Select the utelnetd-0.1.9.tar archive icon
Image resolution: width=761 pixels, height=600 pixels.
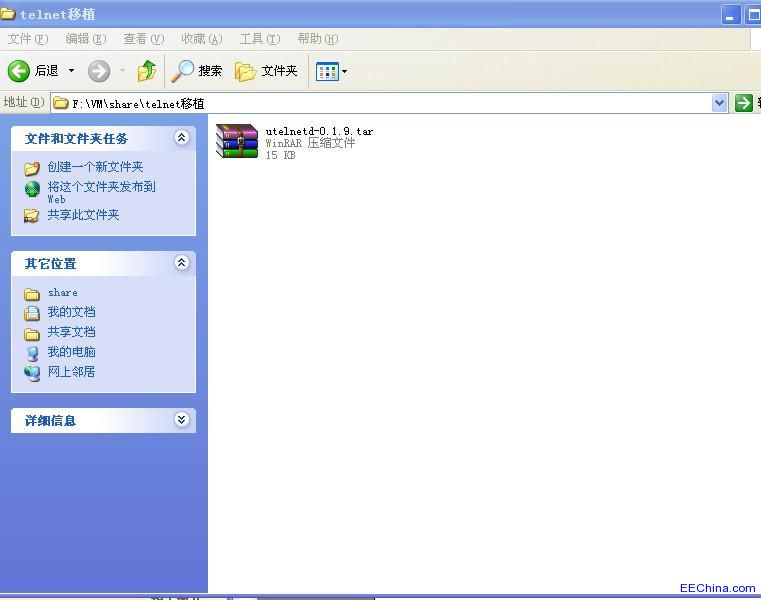tap(237, 141)
